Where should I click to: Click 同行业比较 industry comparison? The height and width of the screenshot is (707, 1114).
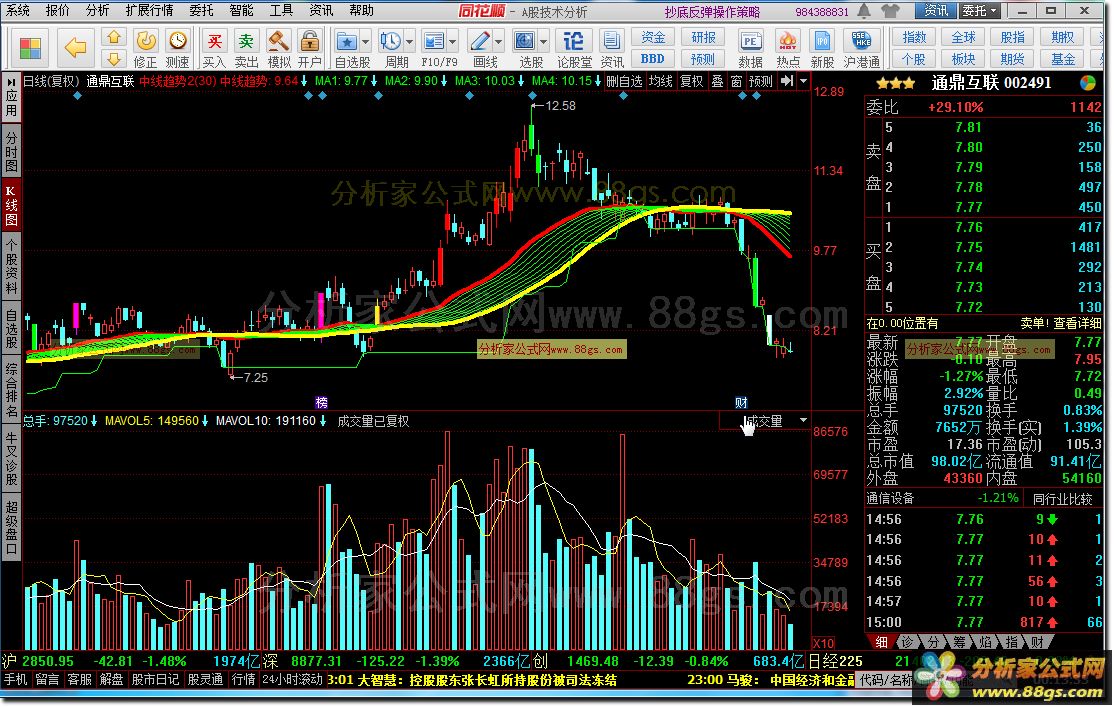click(x=1062, y=499)
